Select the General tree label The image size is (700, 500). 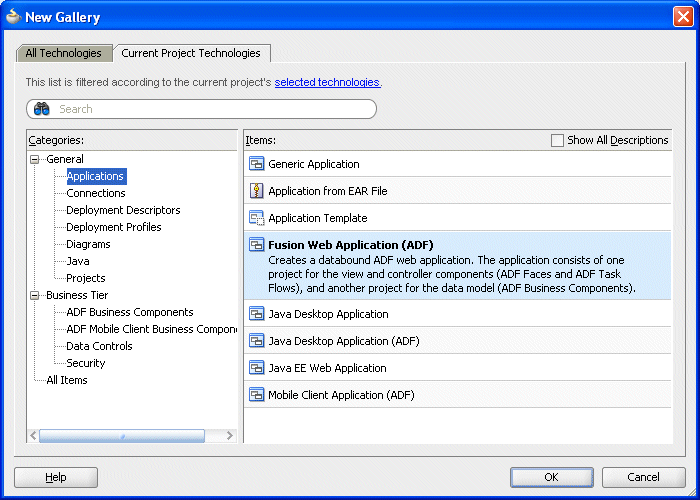(x=65, y=159)
